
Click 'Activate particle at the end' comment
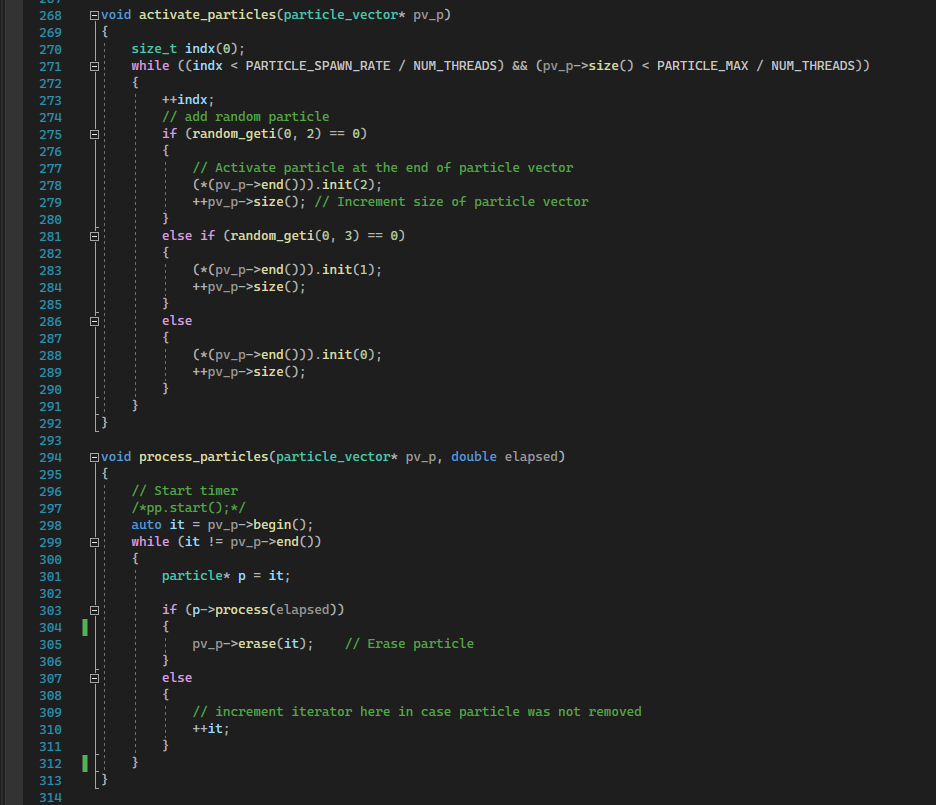tap(383, 168)
